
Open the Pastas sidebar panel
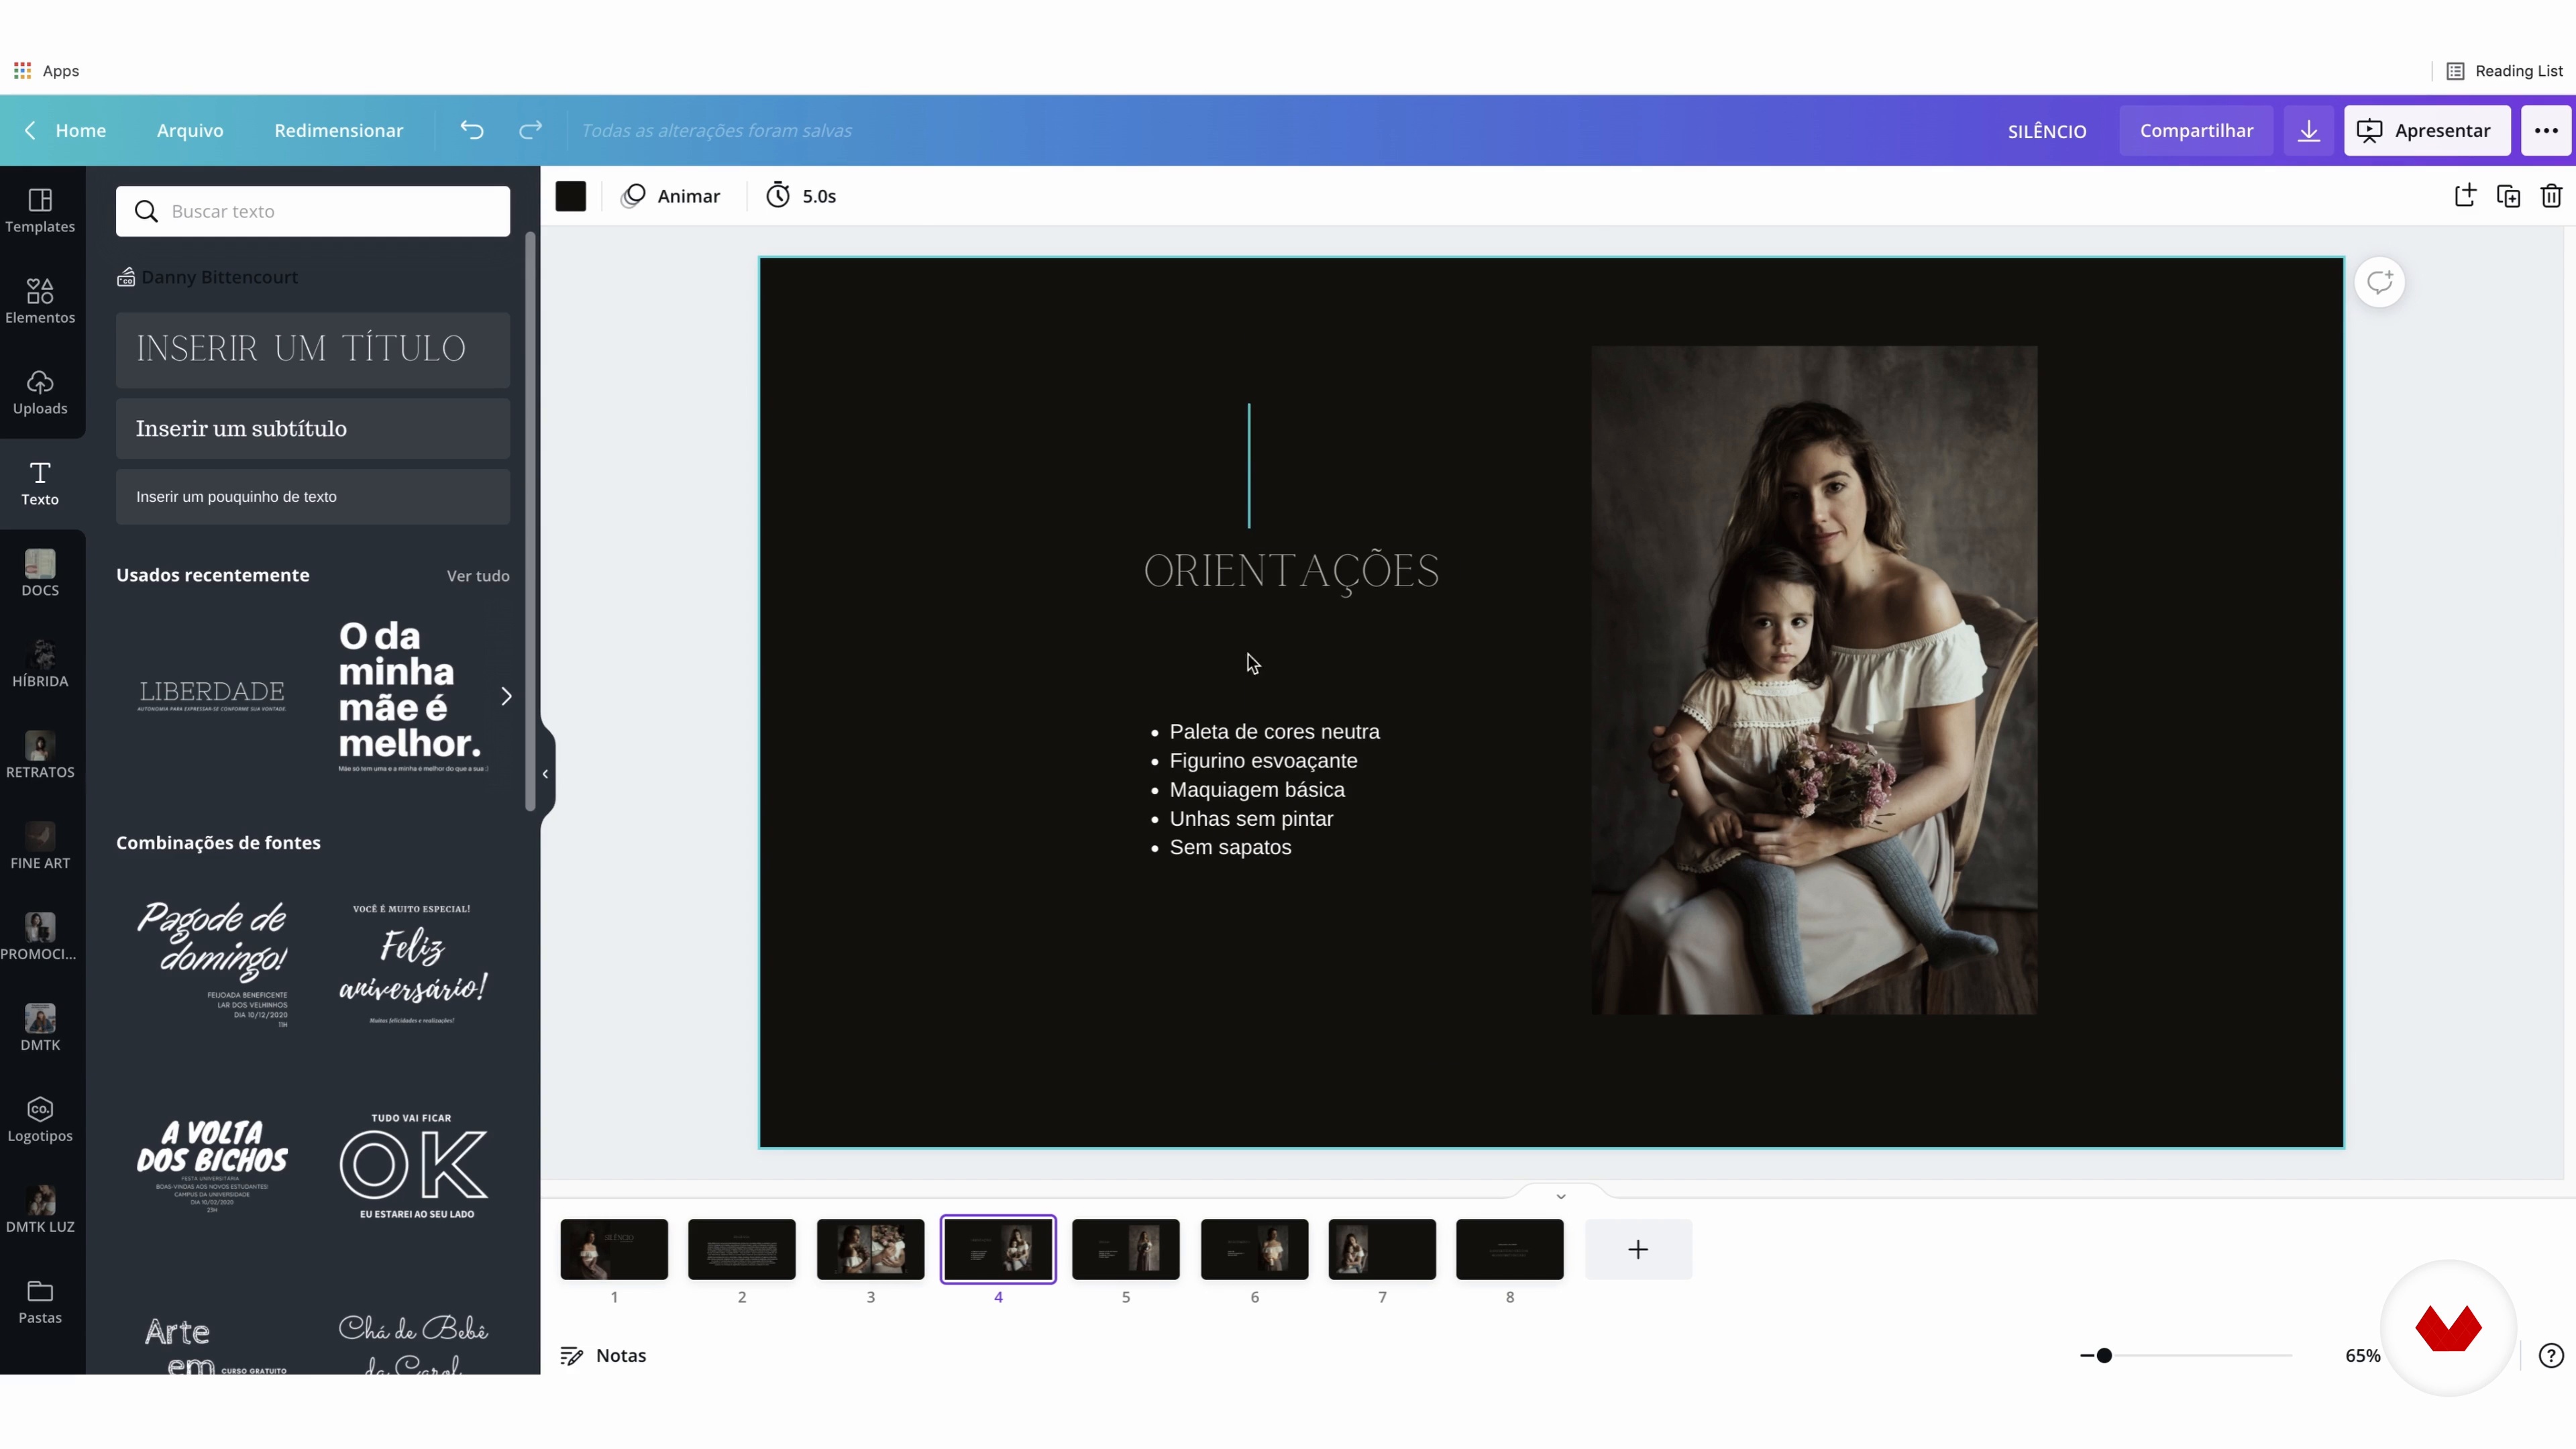[x=40, y=1302]
